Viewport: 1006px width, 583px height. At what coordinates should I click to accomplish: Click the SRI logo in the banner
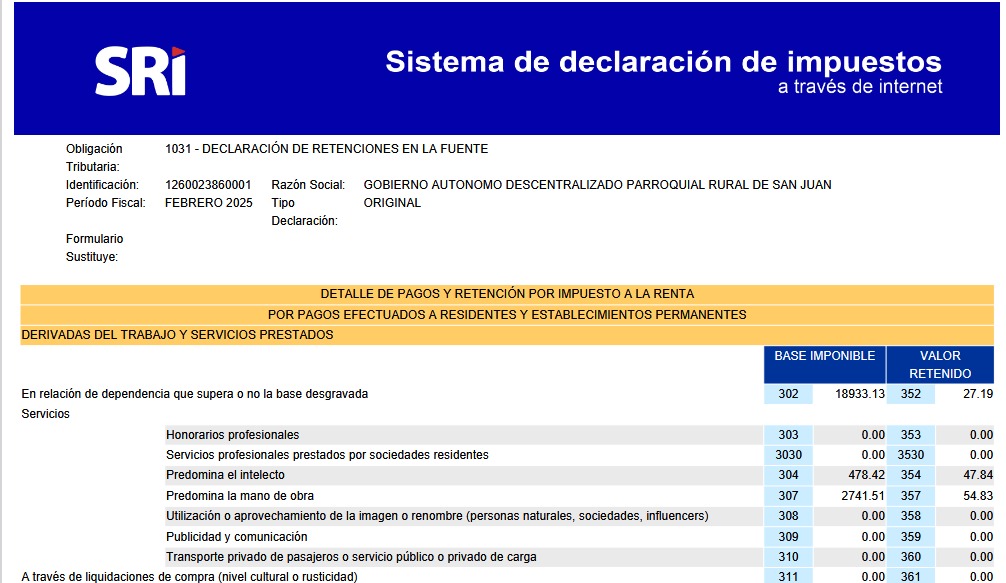coord(141,71)
